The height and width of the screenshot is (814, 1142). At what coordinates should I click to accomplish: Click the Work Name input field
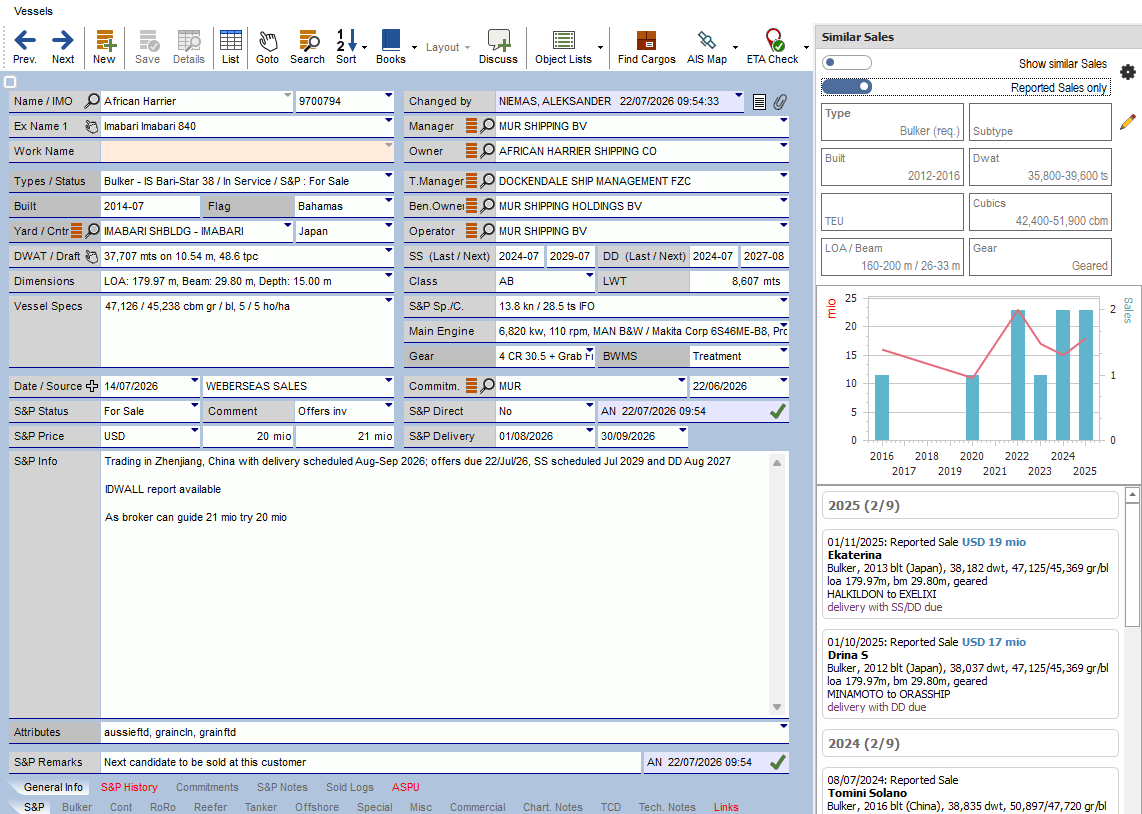pyautogui.click(x=247, y=151)
